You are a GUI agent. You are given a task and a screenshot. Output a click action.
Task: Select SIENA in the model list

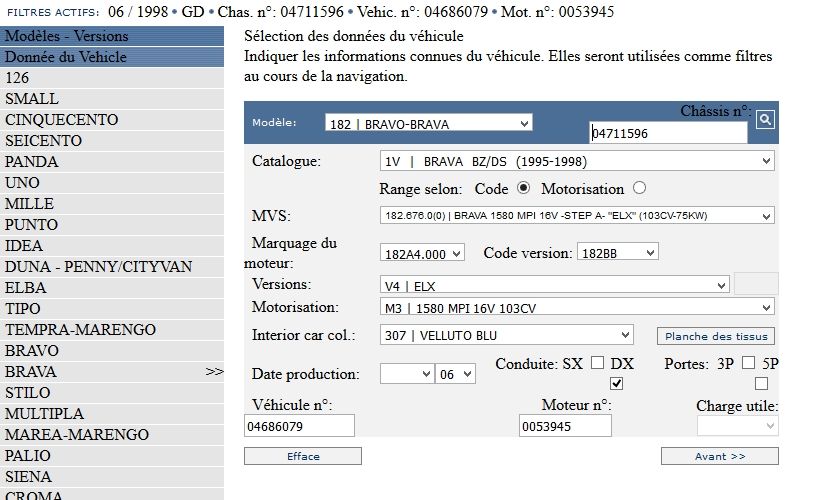[x=112, y=477]
